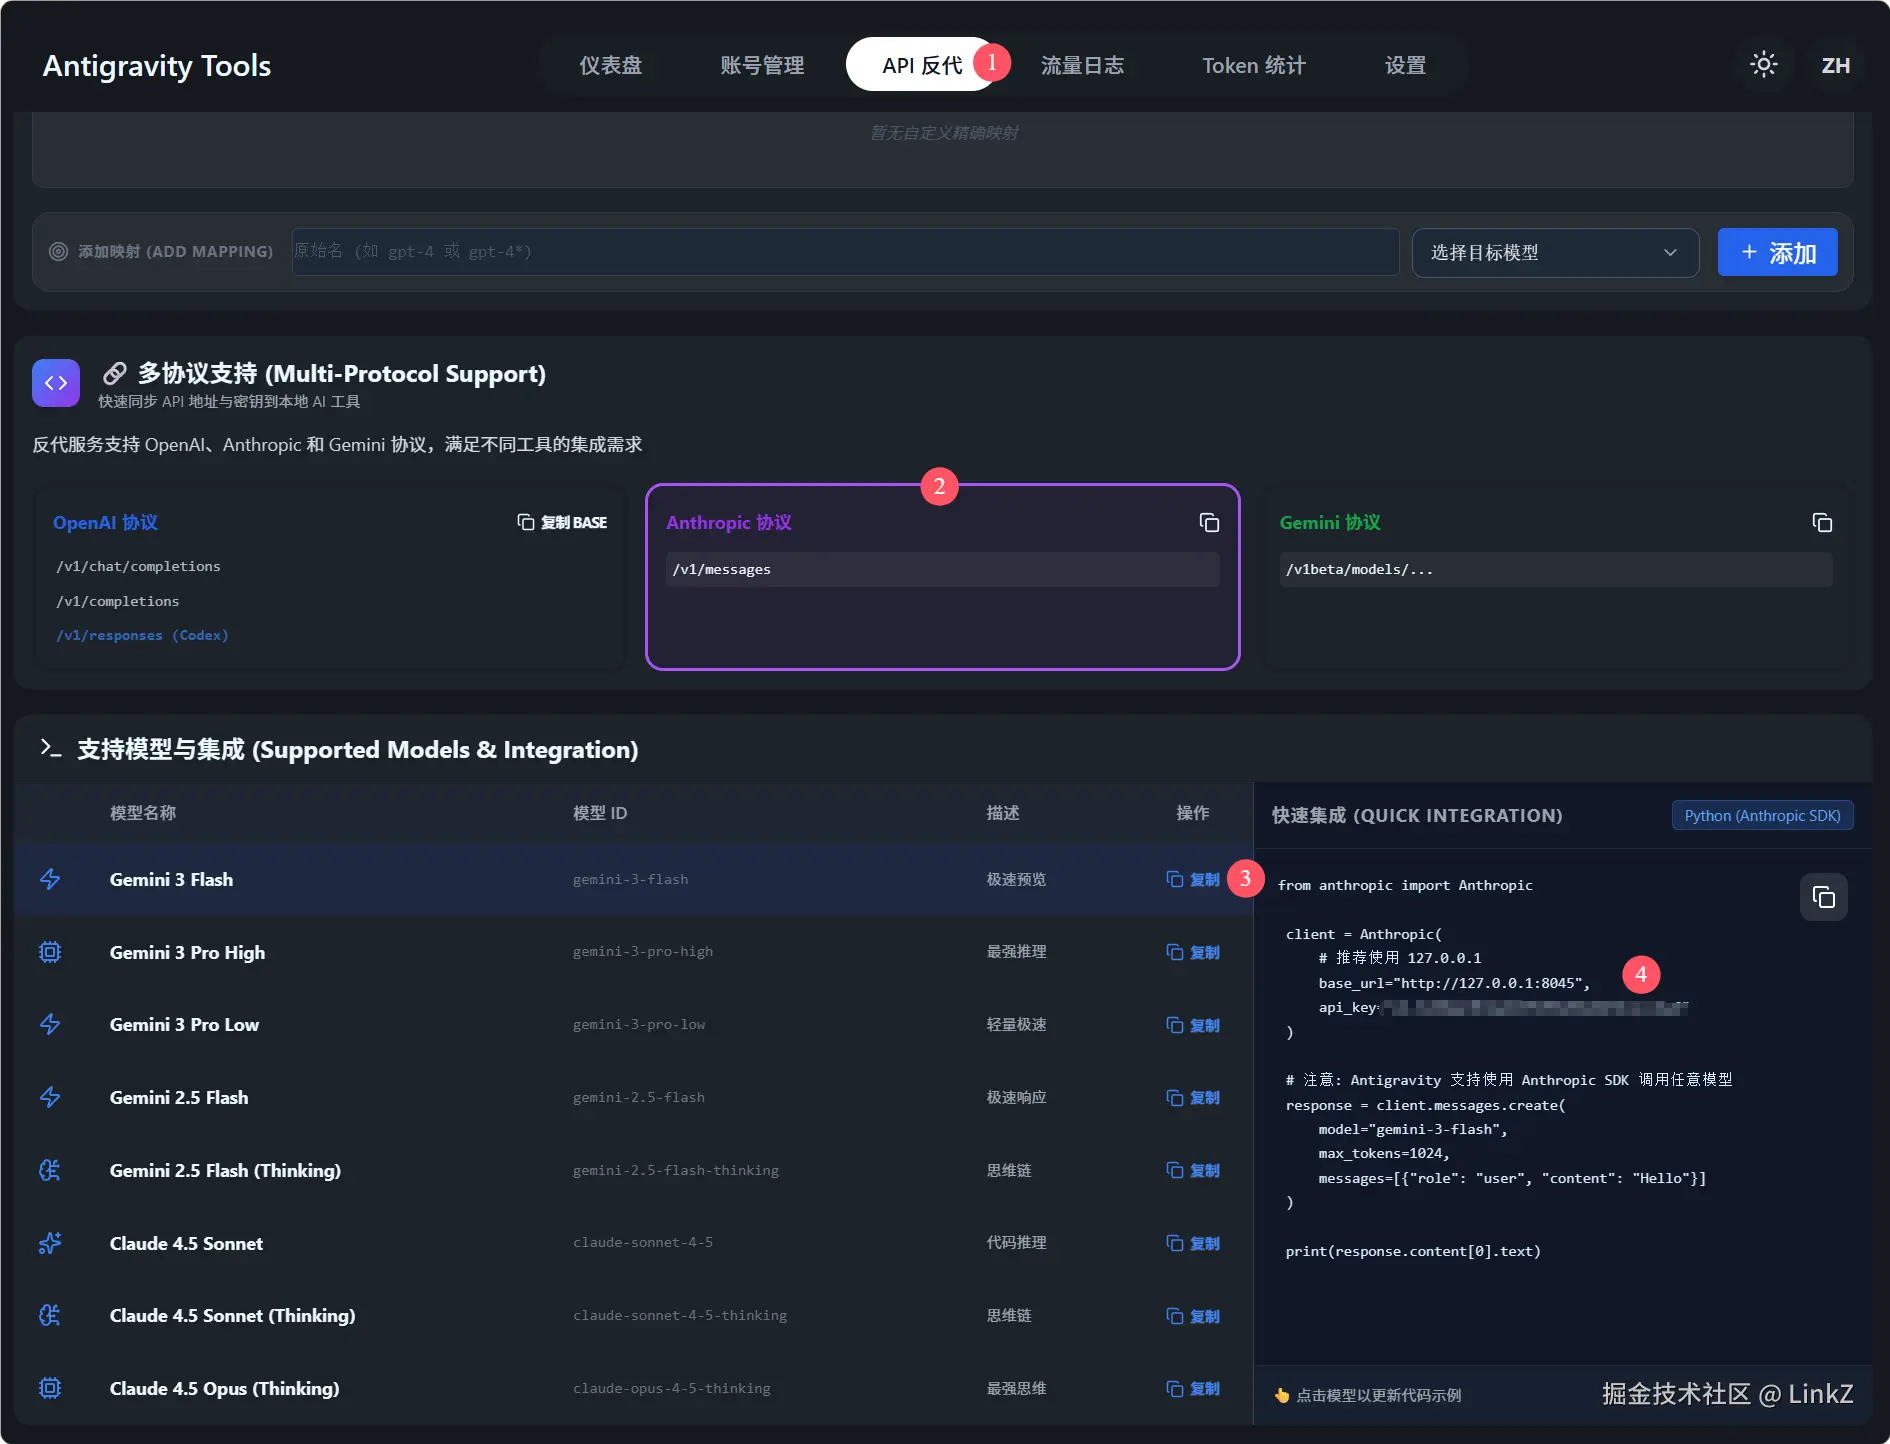Switch language with the ZH button
Viewport: 1890px width, 1444px height.
coord(1836,65)
